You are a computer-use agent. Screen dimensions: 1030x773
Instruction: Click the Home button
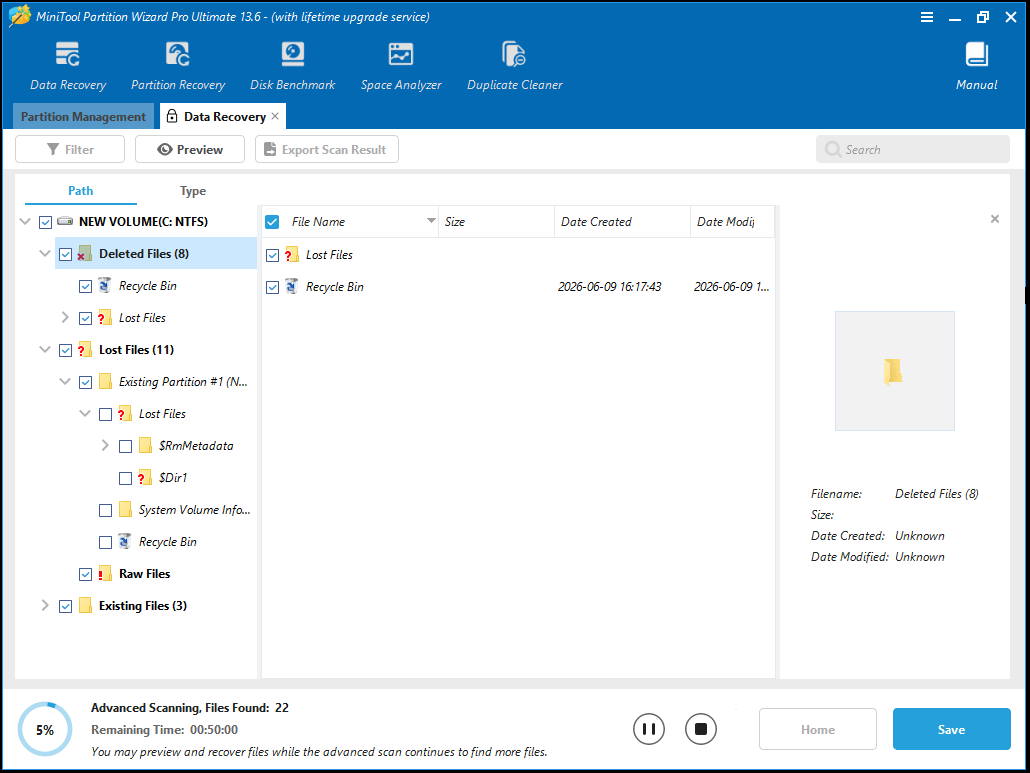(818, 729)
